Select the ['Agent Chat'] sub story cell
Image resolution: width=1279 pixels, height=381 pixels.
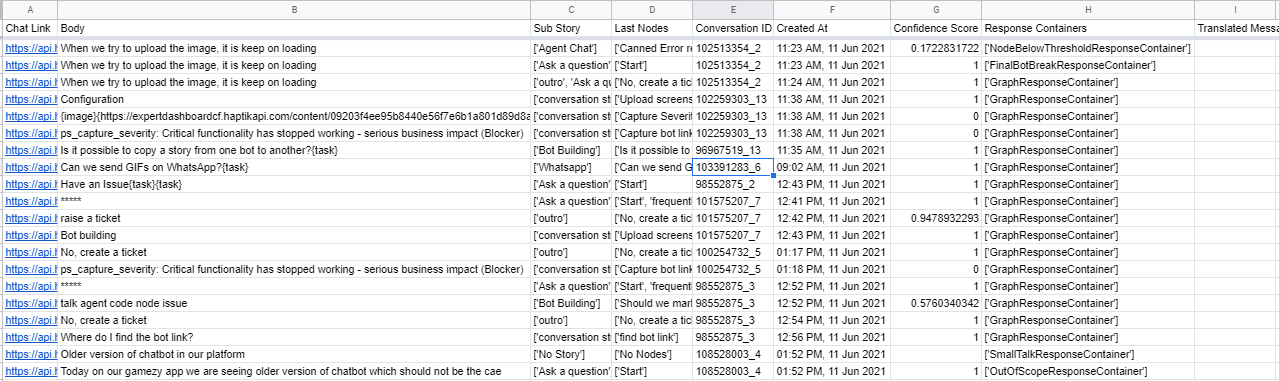point(570,48)
